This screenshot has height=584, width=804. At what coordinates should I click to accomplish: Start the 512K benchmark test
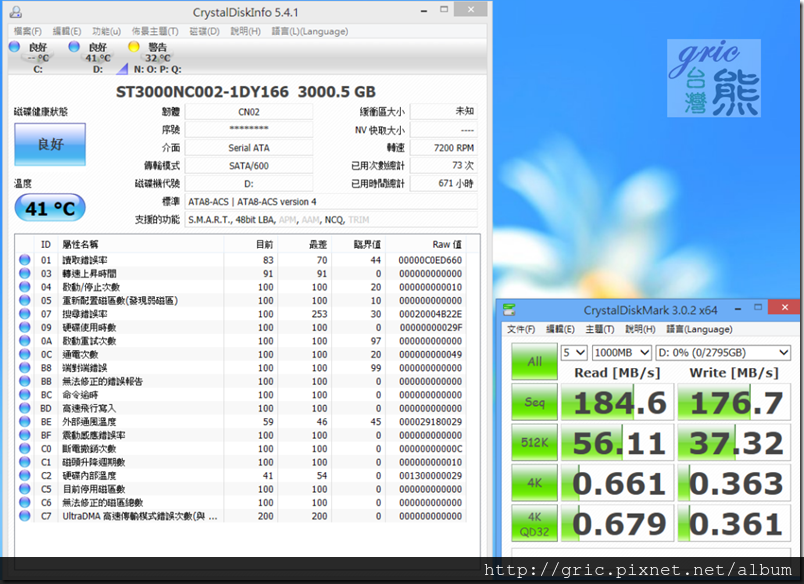pyautogui.click(x=534, y=442)
